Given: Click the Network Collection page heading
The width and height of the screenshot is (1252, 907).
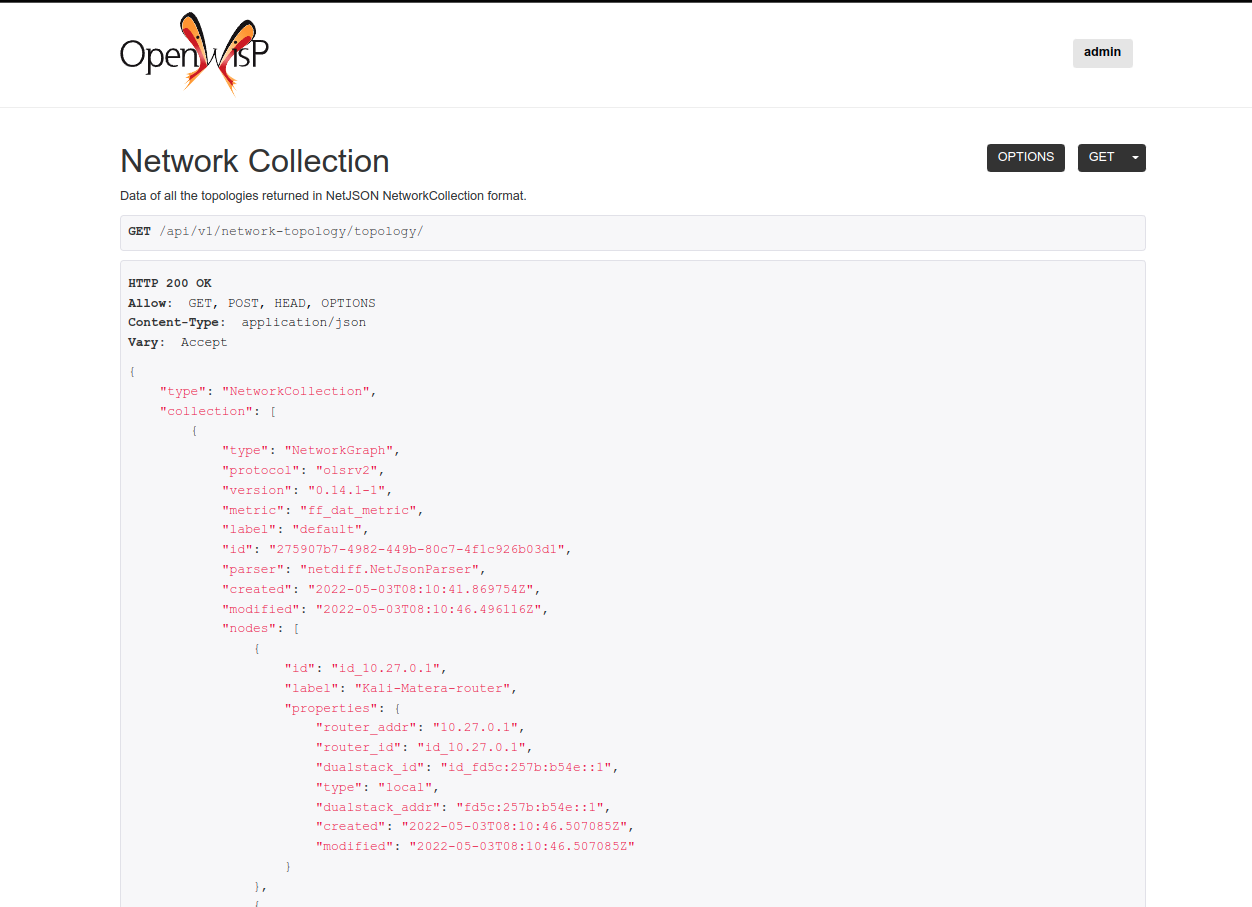Looking at the screenshot, I should click(254, 161).
